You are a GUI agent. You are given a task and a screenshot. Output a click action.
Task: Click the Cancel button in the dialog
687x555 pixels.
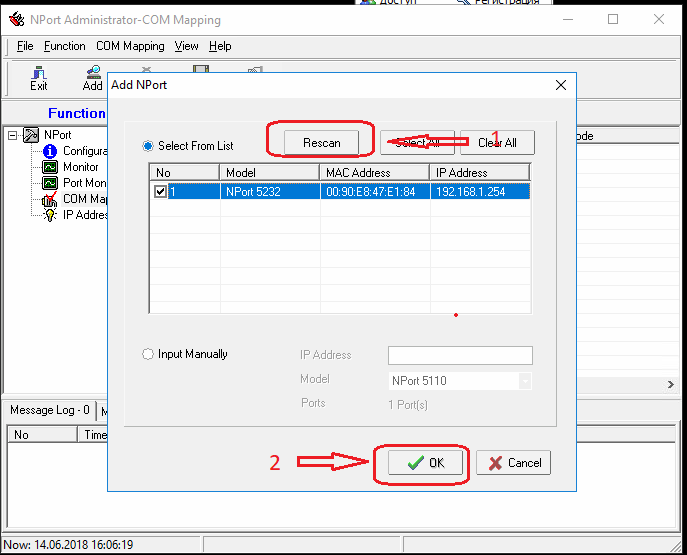[x=513, y=463]
